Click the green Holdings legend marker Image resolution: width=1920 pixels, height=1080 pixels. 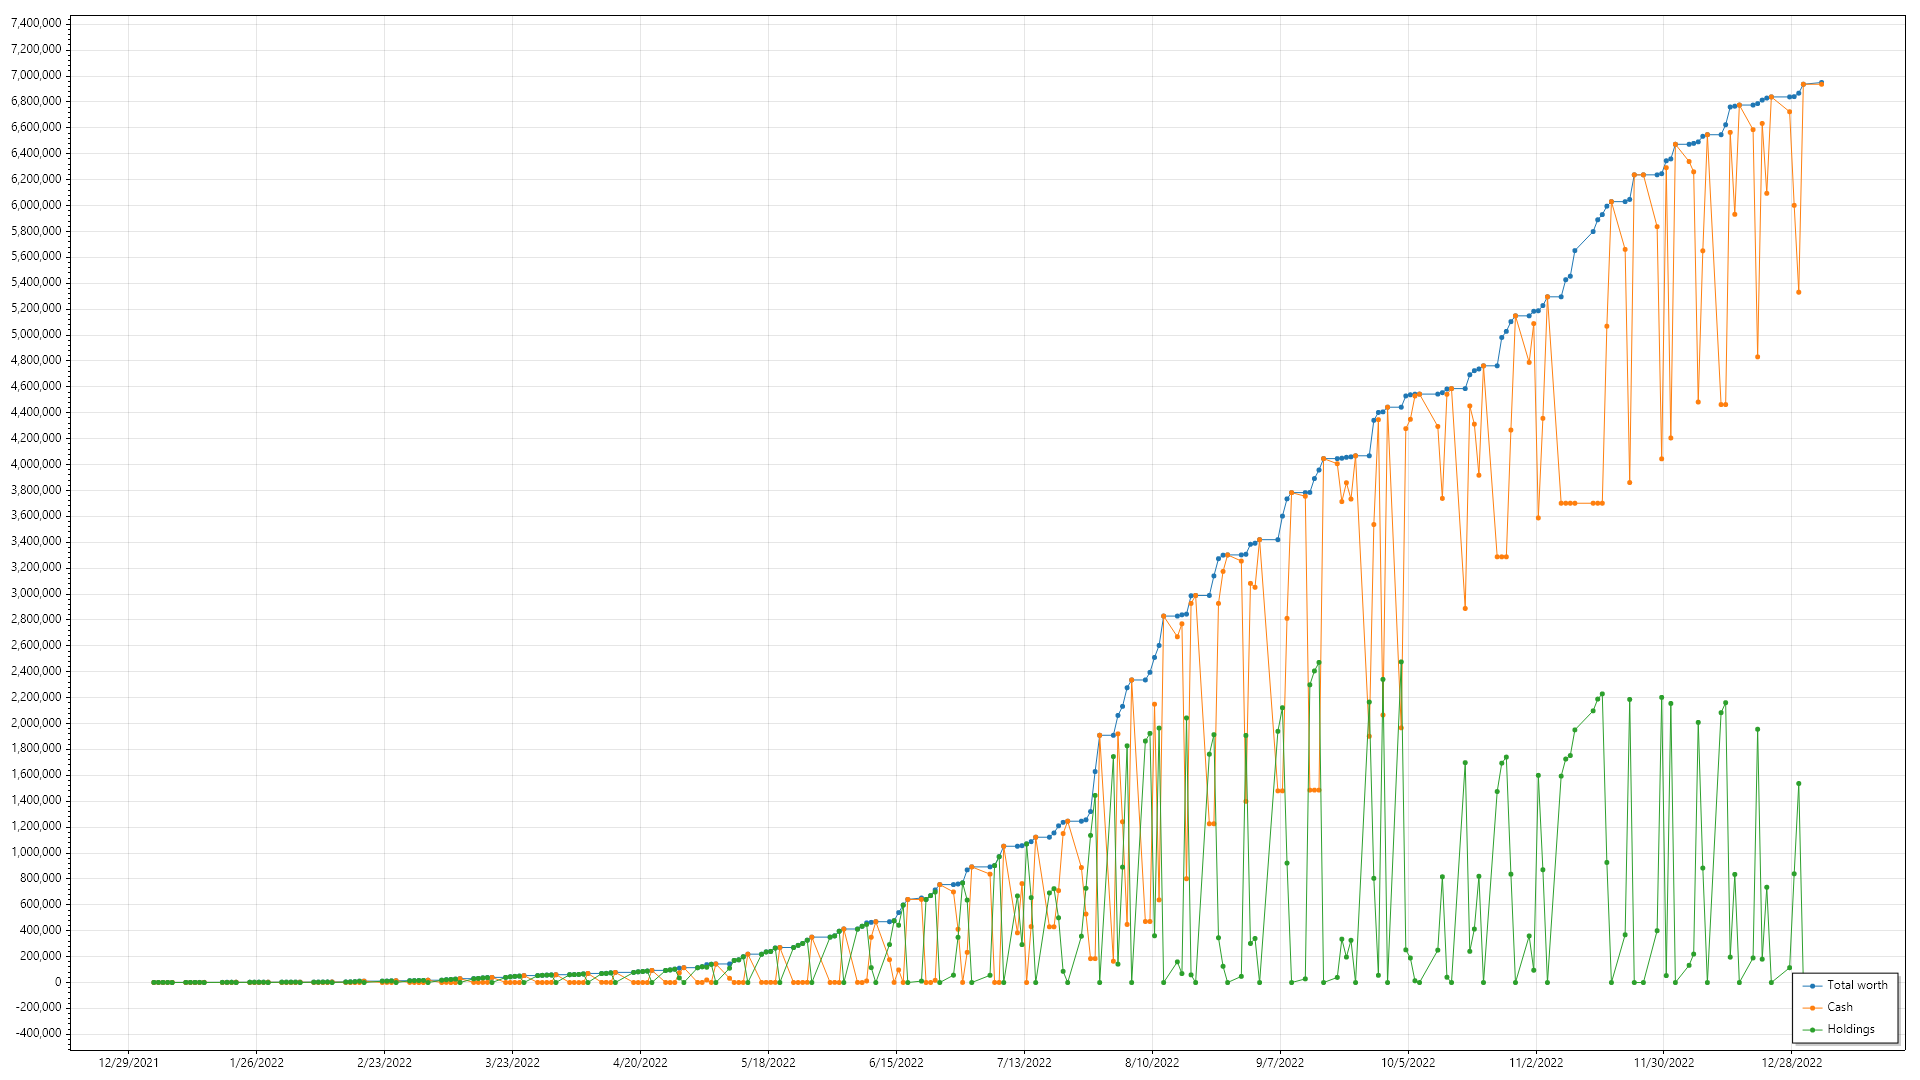point(1812,1030)
